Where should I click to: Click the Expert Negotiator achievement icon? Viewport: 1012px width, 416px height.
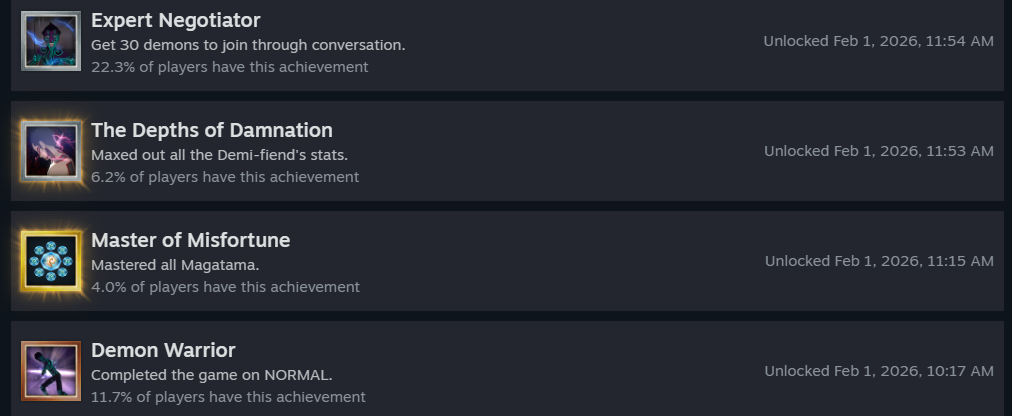click(51, 41)
